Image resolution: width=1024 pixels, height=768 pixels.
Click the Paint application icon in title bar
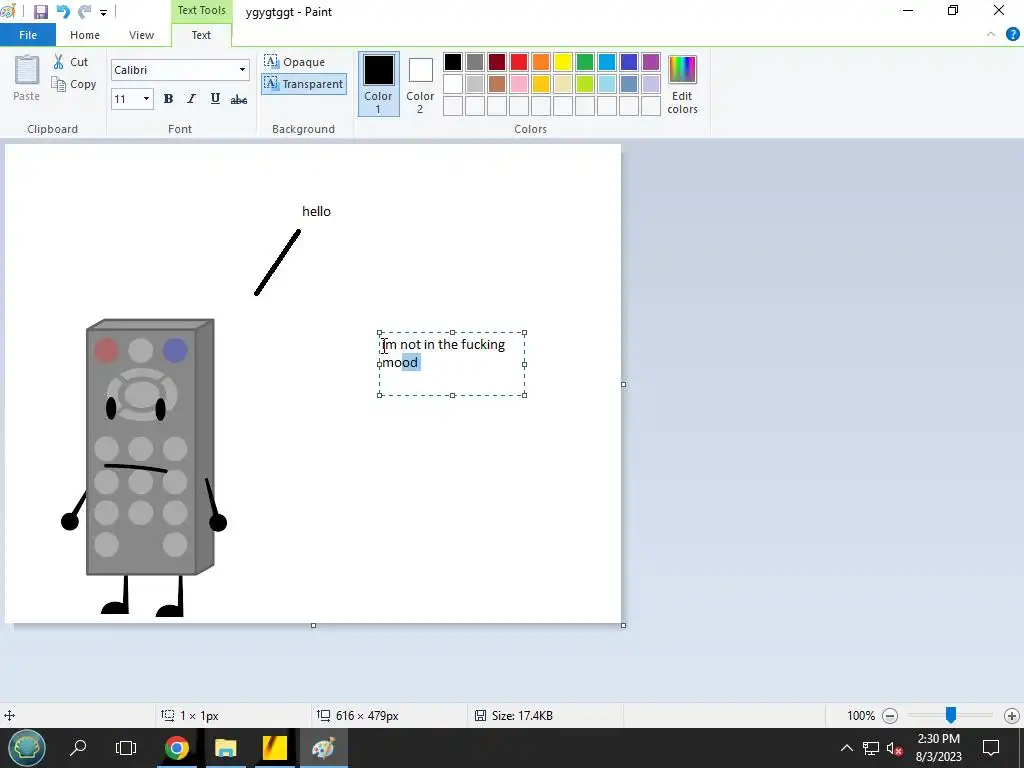[x=8, y=11]
